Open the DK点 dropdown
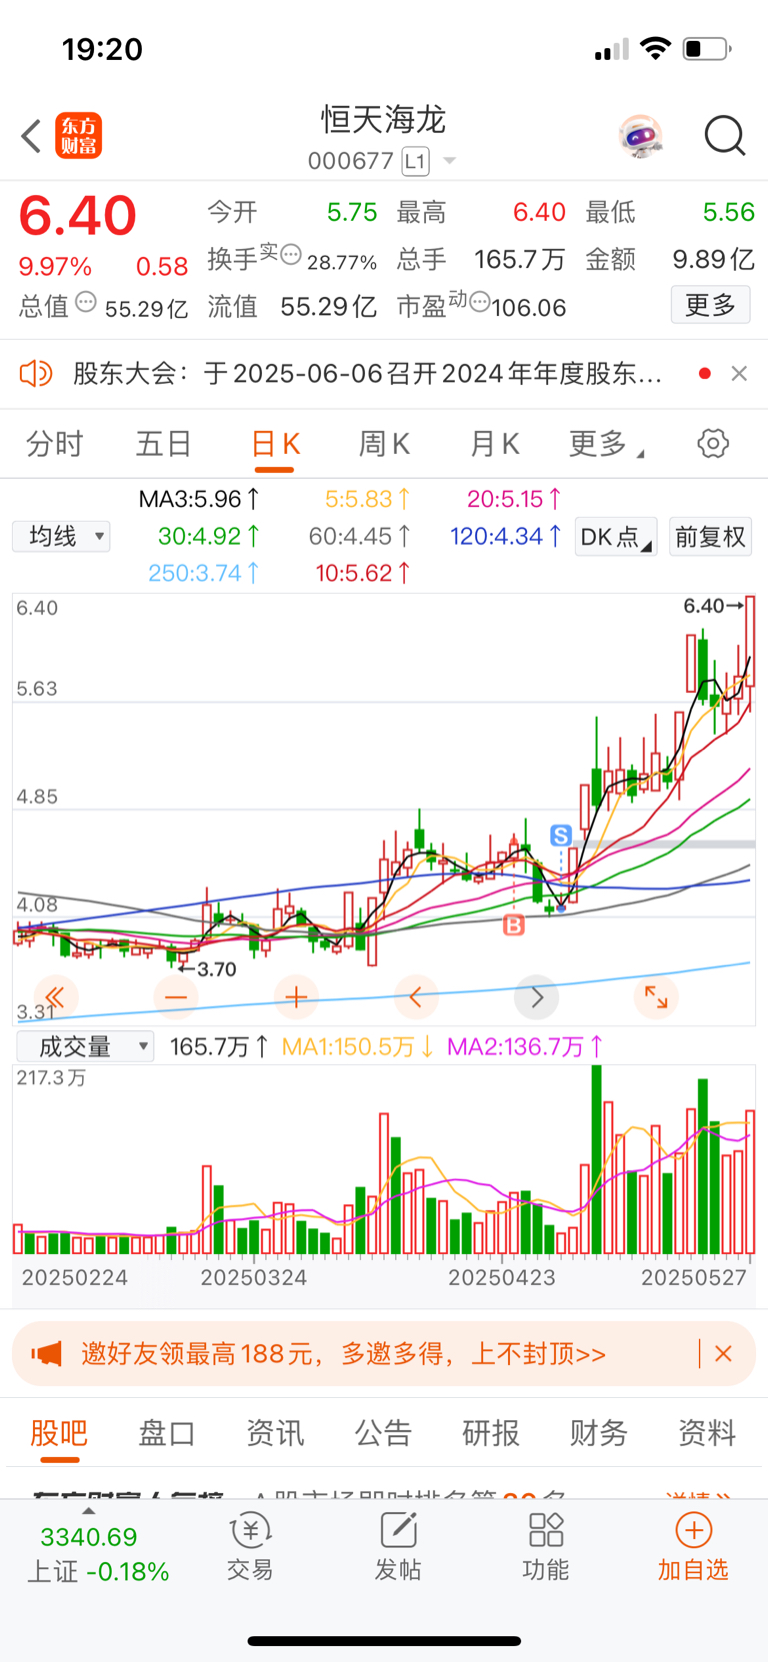This screenshot has height=1663, width=768. [615, 537]
